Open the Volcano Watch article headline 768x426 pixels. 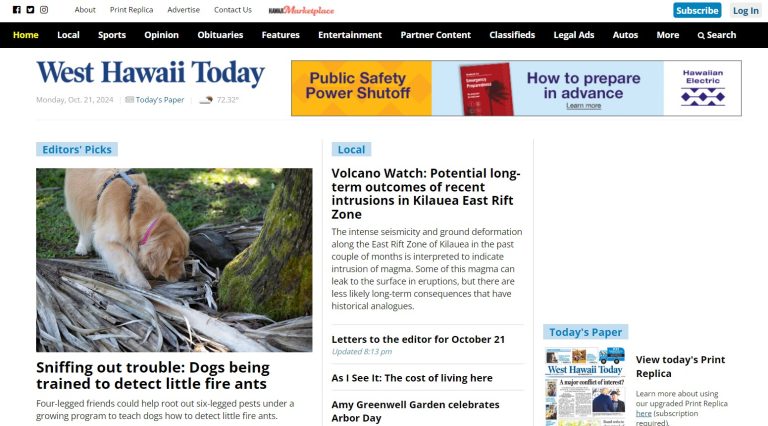pyautogui.click(x=426, y=193)
